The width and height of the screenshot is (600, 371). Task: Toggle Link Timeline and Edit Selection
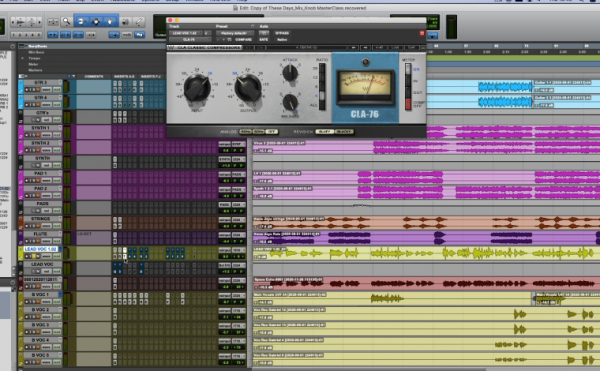(x=65, y=35)
